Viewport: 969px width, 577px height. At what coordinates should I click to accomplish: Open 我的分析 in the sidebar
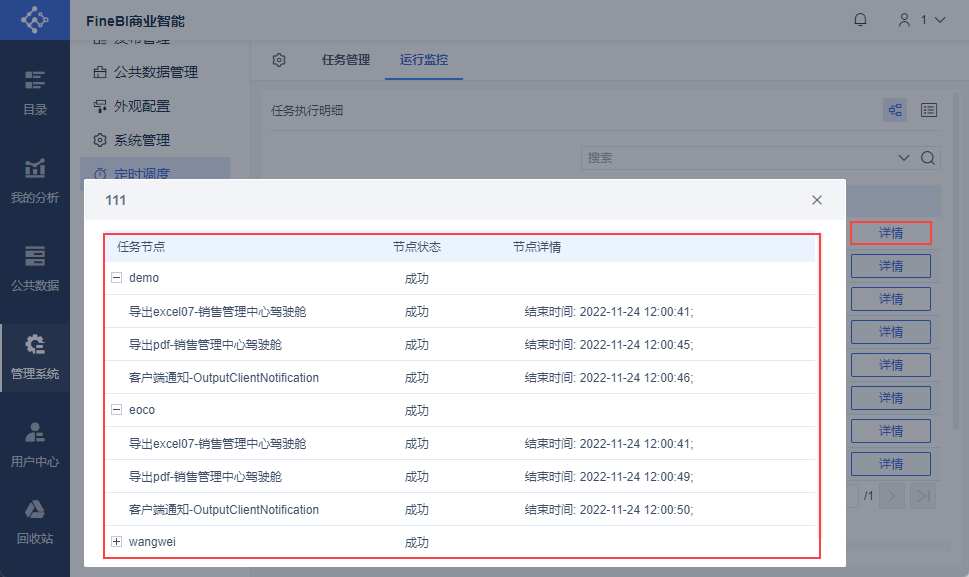35,182
